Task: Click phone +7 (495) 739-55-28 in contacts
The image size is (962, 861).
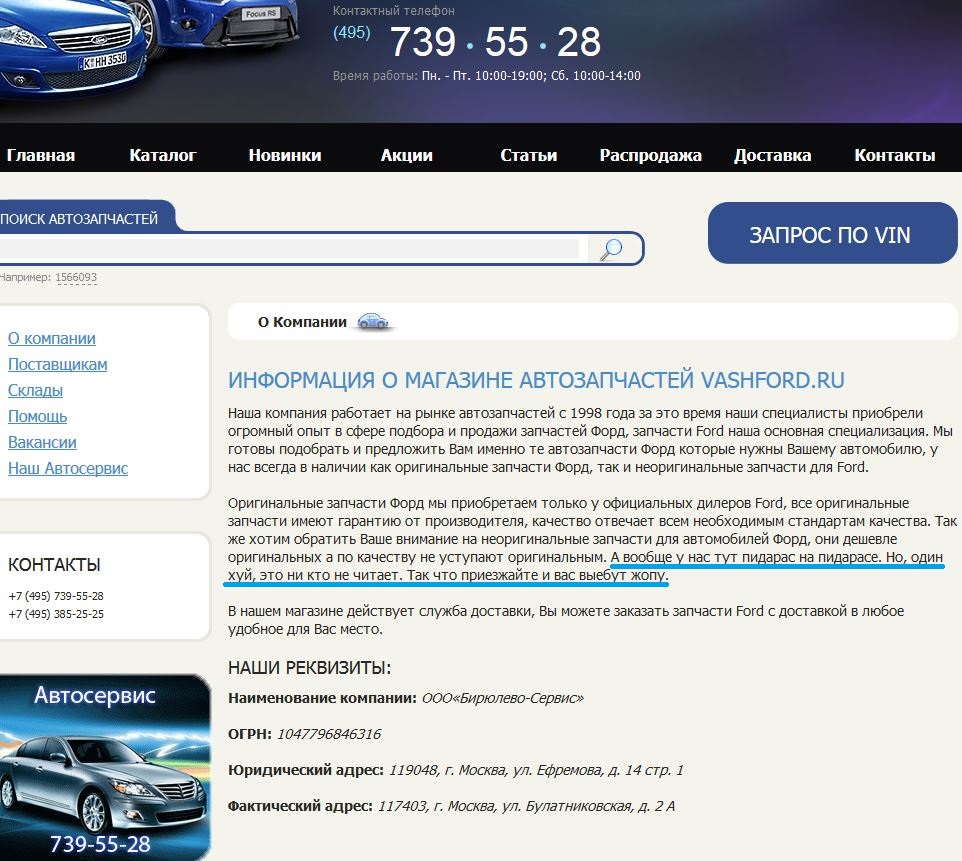Action: coord(56,596)
